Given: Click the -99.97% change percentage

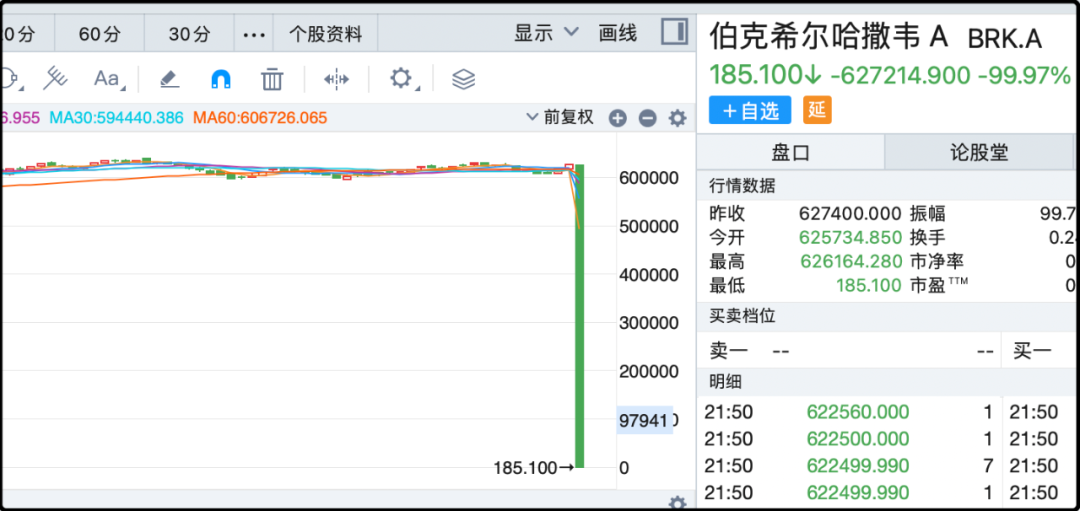Looking at the screenshot, I should coord(1024,74).
